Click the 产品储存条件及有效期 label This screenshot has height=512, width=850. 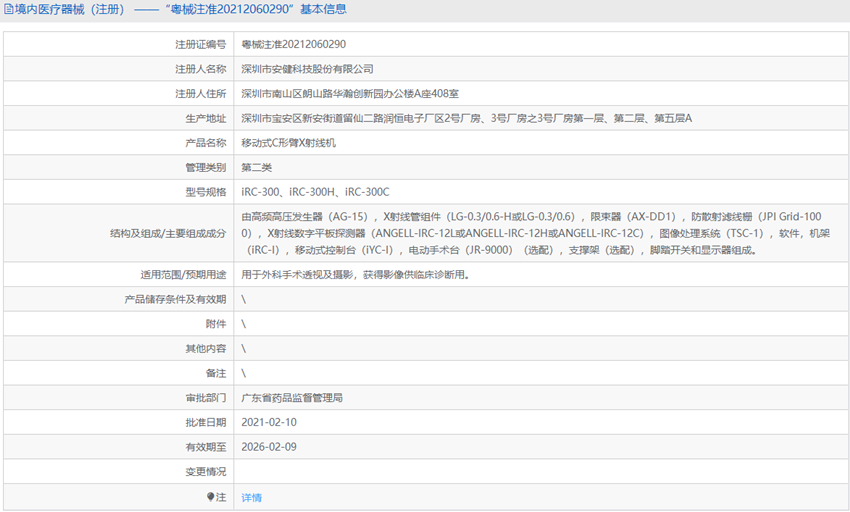(x=175, y=299)
